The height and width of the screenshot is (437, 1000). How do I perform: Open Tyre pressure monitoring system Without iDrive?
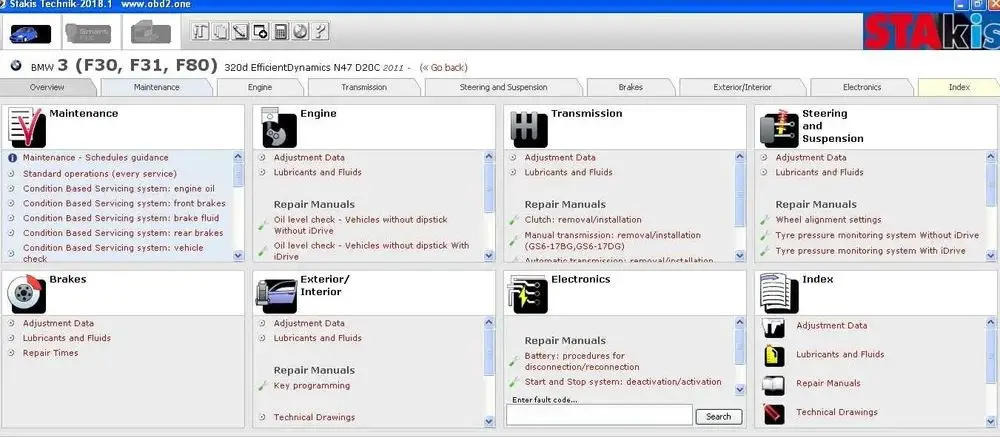(877, 235)
